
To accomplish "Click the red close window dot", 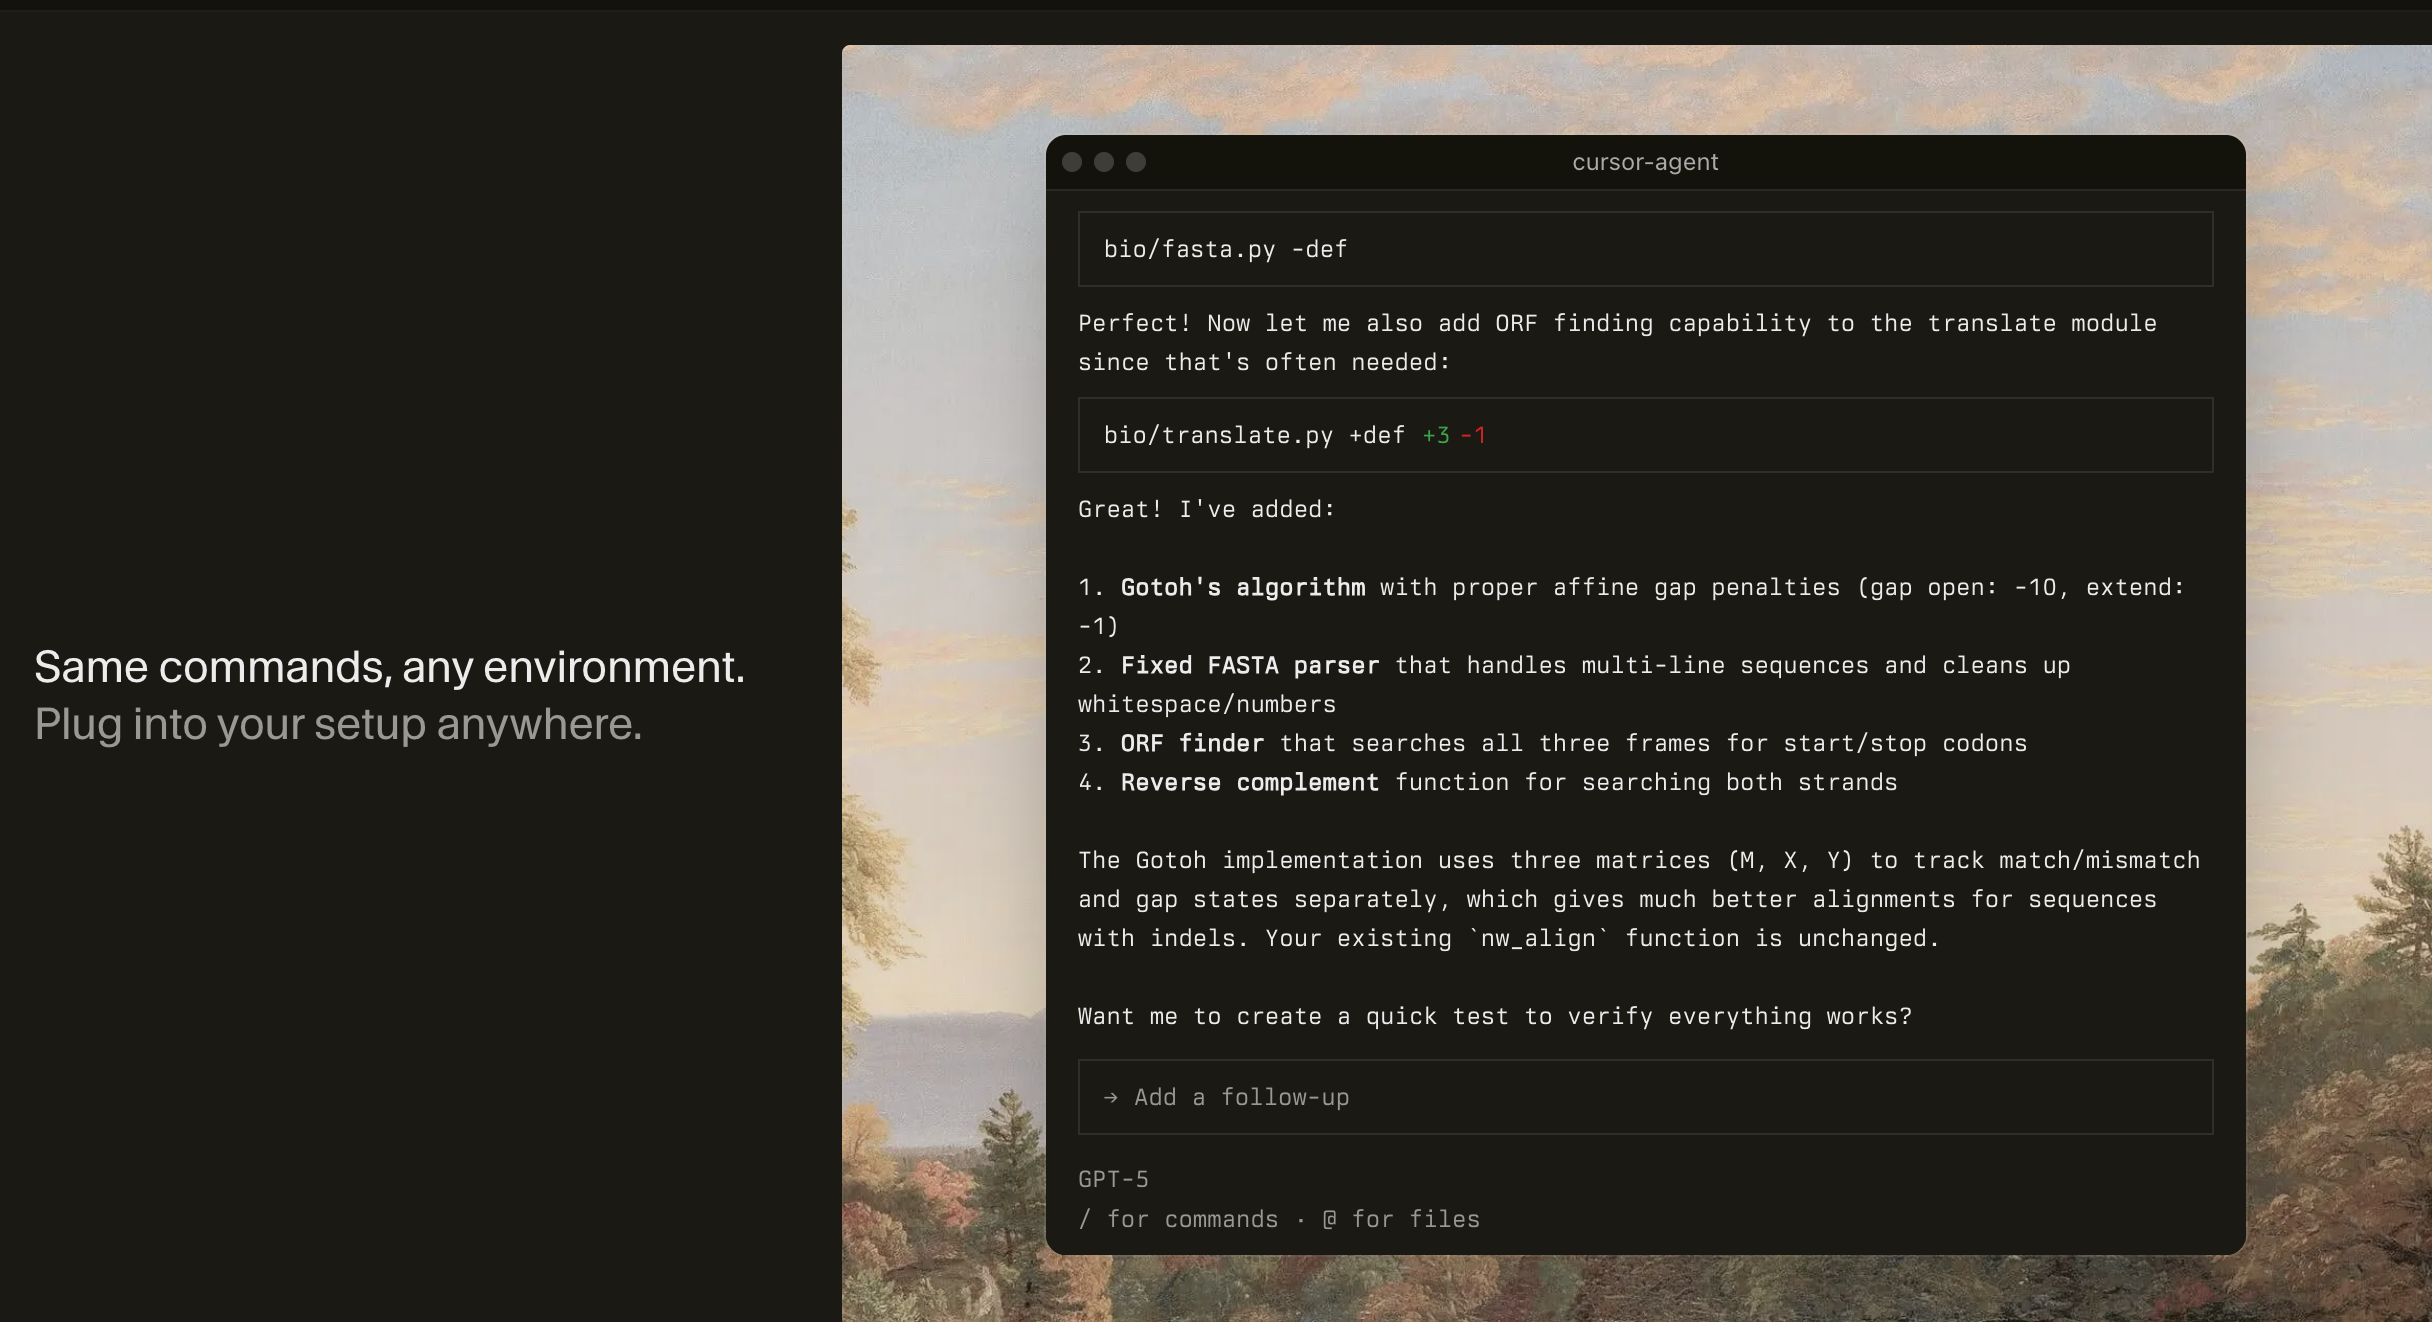I will (x=1072, y=162).
